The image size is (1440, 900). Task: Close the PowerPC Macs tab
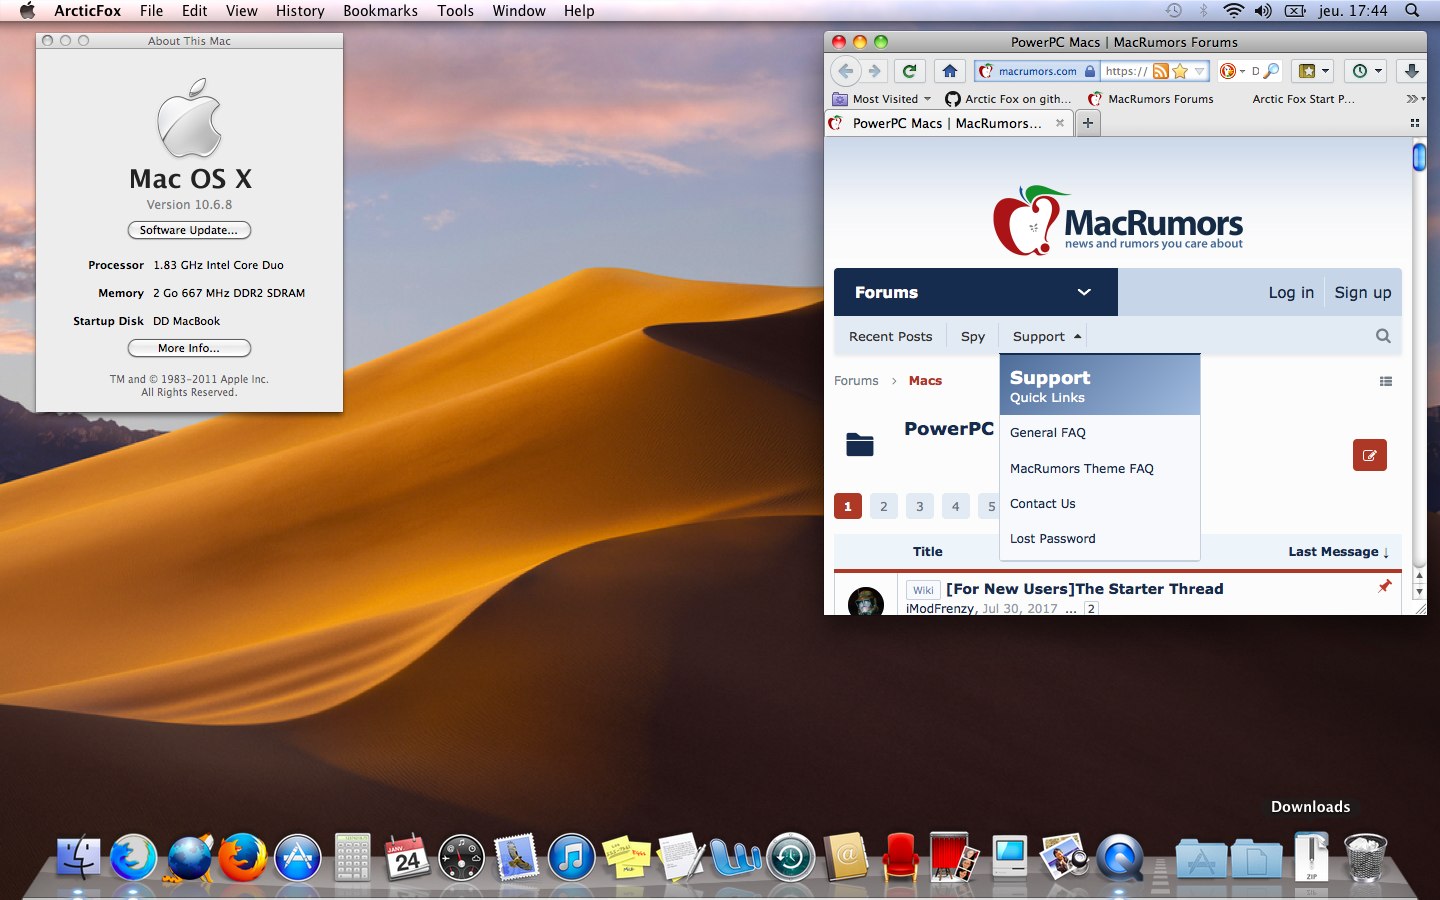pos(1060,123)
